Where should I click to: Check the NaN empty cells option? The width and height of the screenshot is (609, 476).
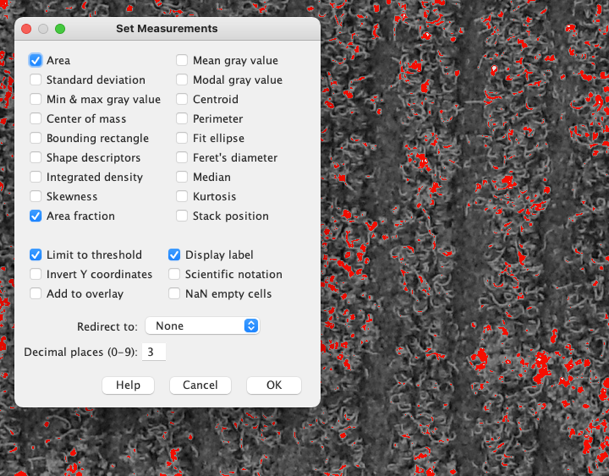[175, 294]
